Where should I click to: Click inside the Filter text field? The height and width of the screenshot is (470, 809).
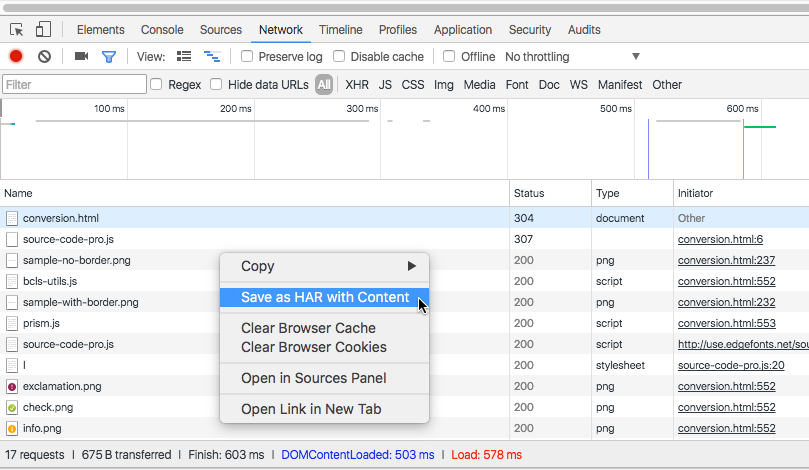pos(75,85)
